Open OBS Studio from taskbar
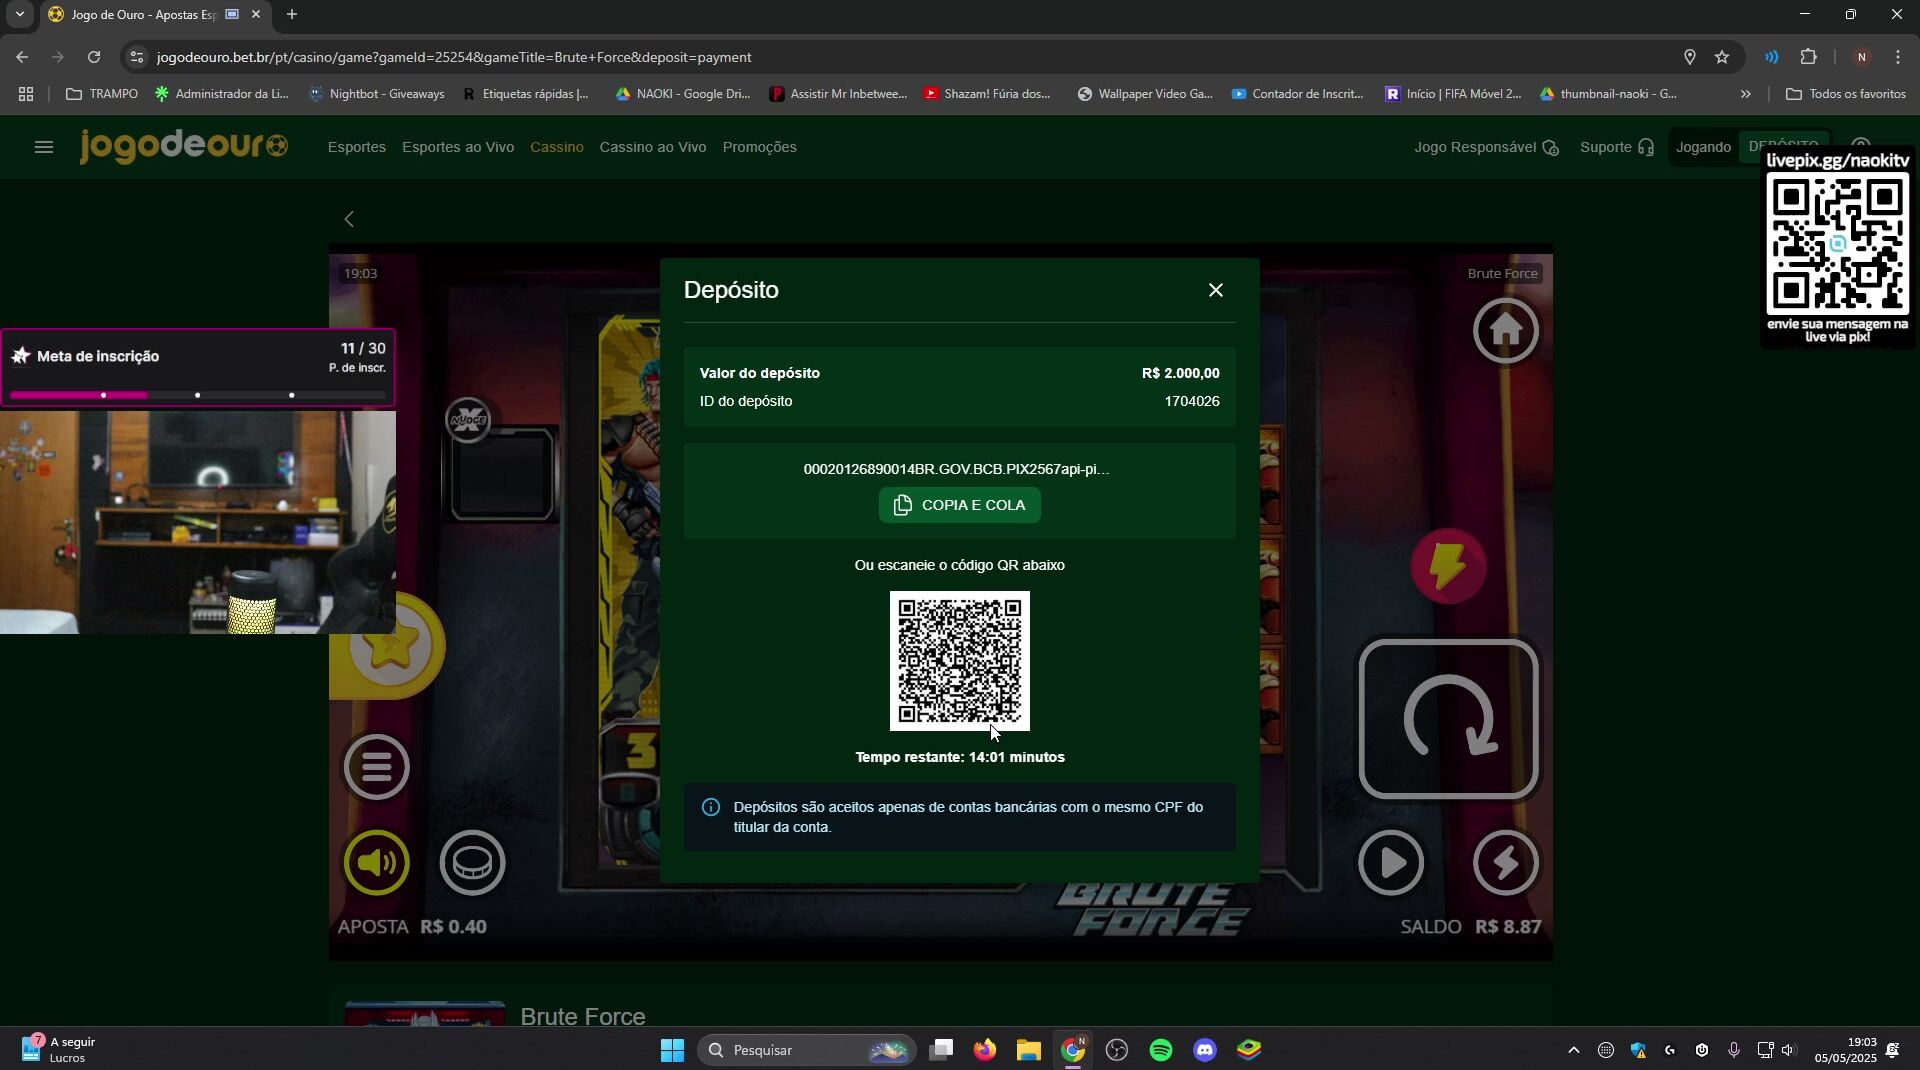This screenshot has width=1920, height=1070. click(x=1117, y=1050)
